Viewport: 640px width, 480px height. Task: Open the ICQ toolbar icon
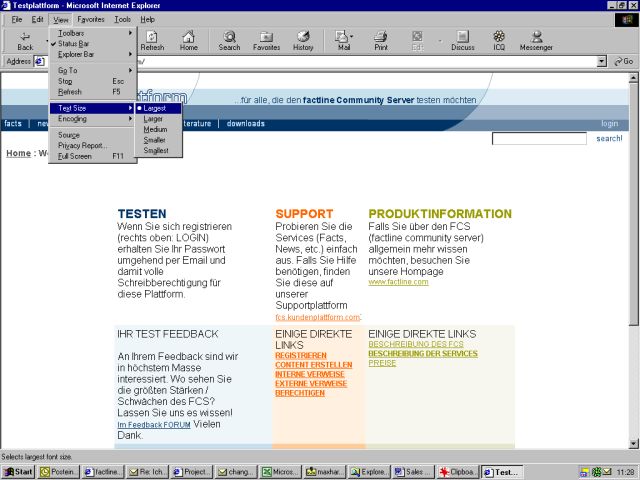coord(498,40)
